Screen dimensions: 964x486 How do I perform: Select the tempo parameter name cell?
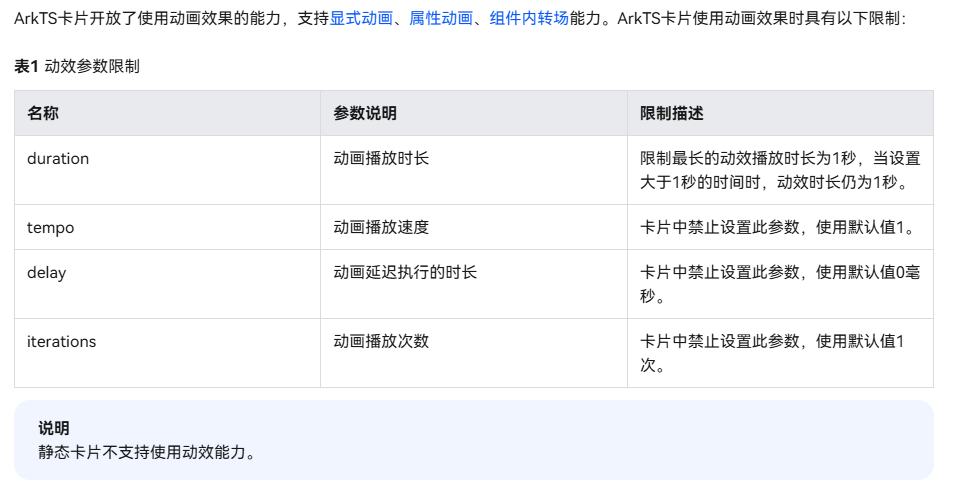[x=50, y=227]
